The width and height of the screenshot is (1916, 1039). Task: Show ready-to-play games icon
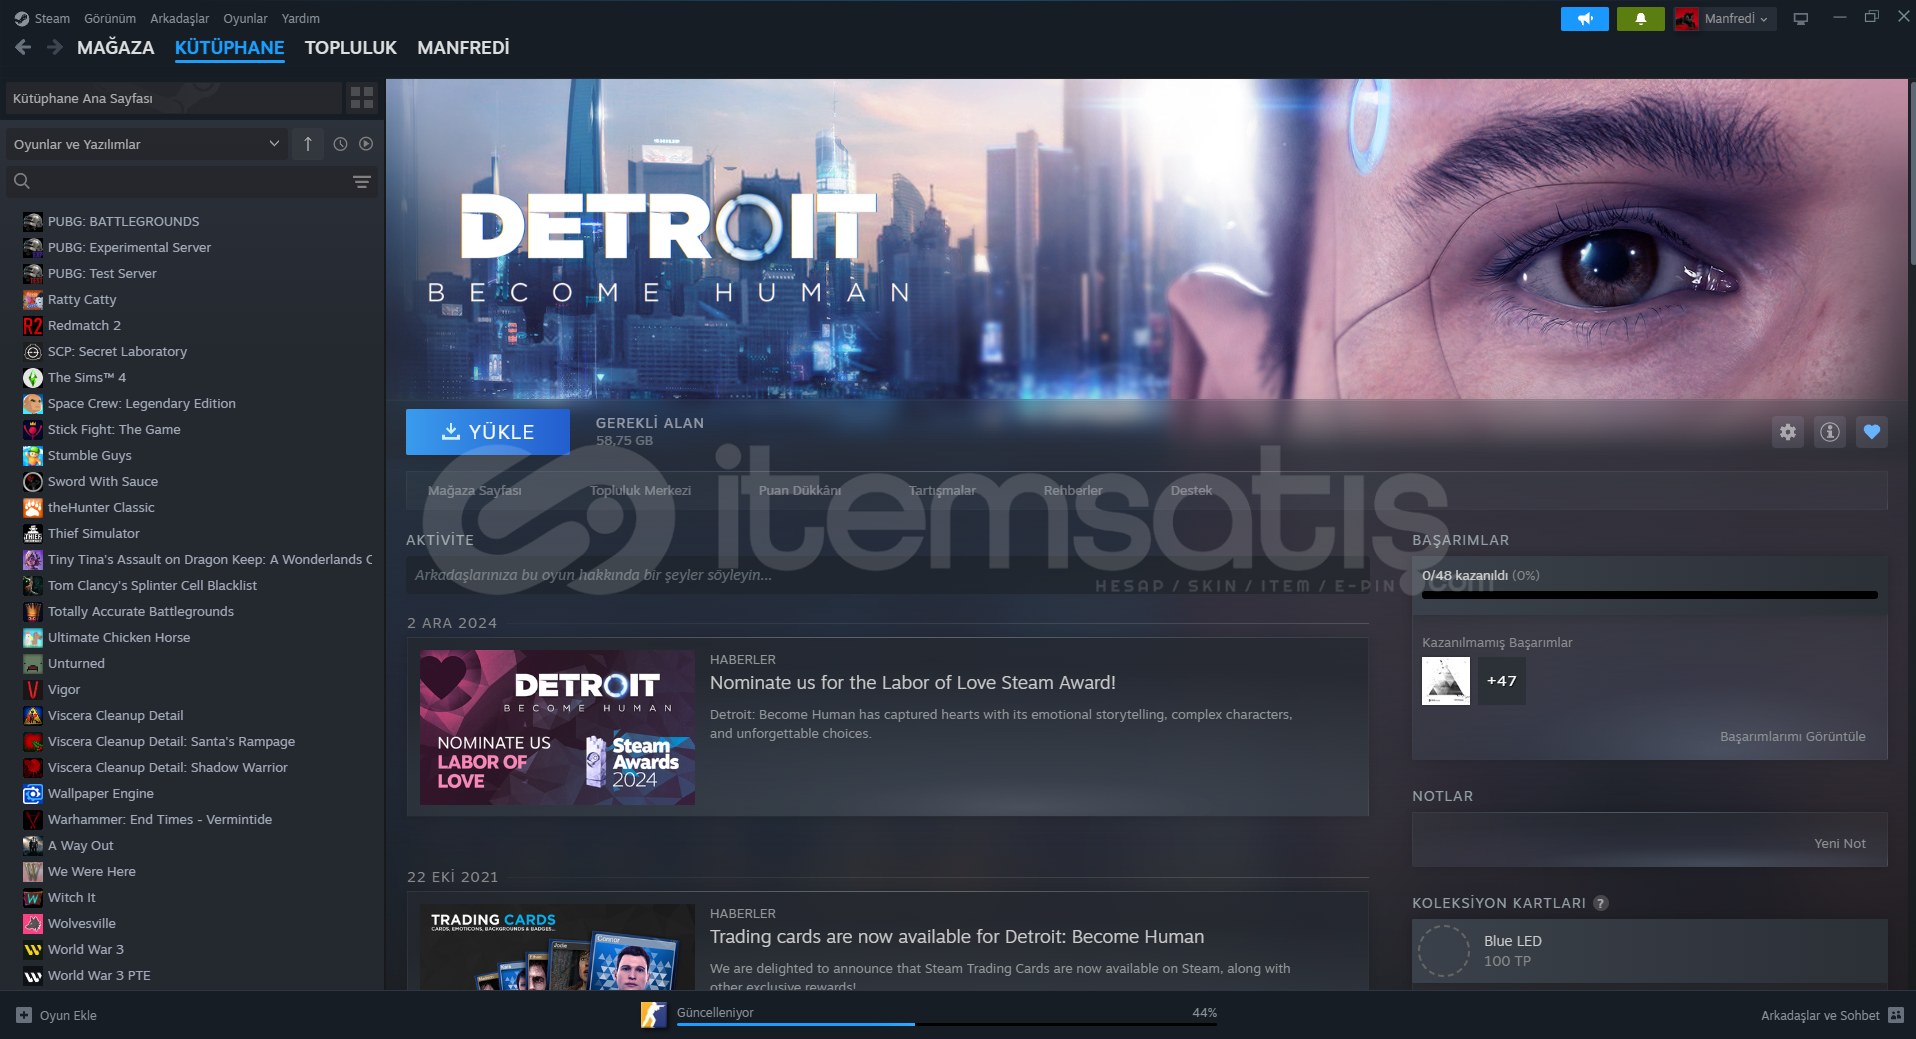(366, 144)
